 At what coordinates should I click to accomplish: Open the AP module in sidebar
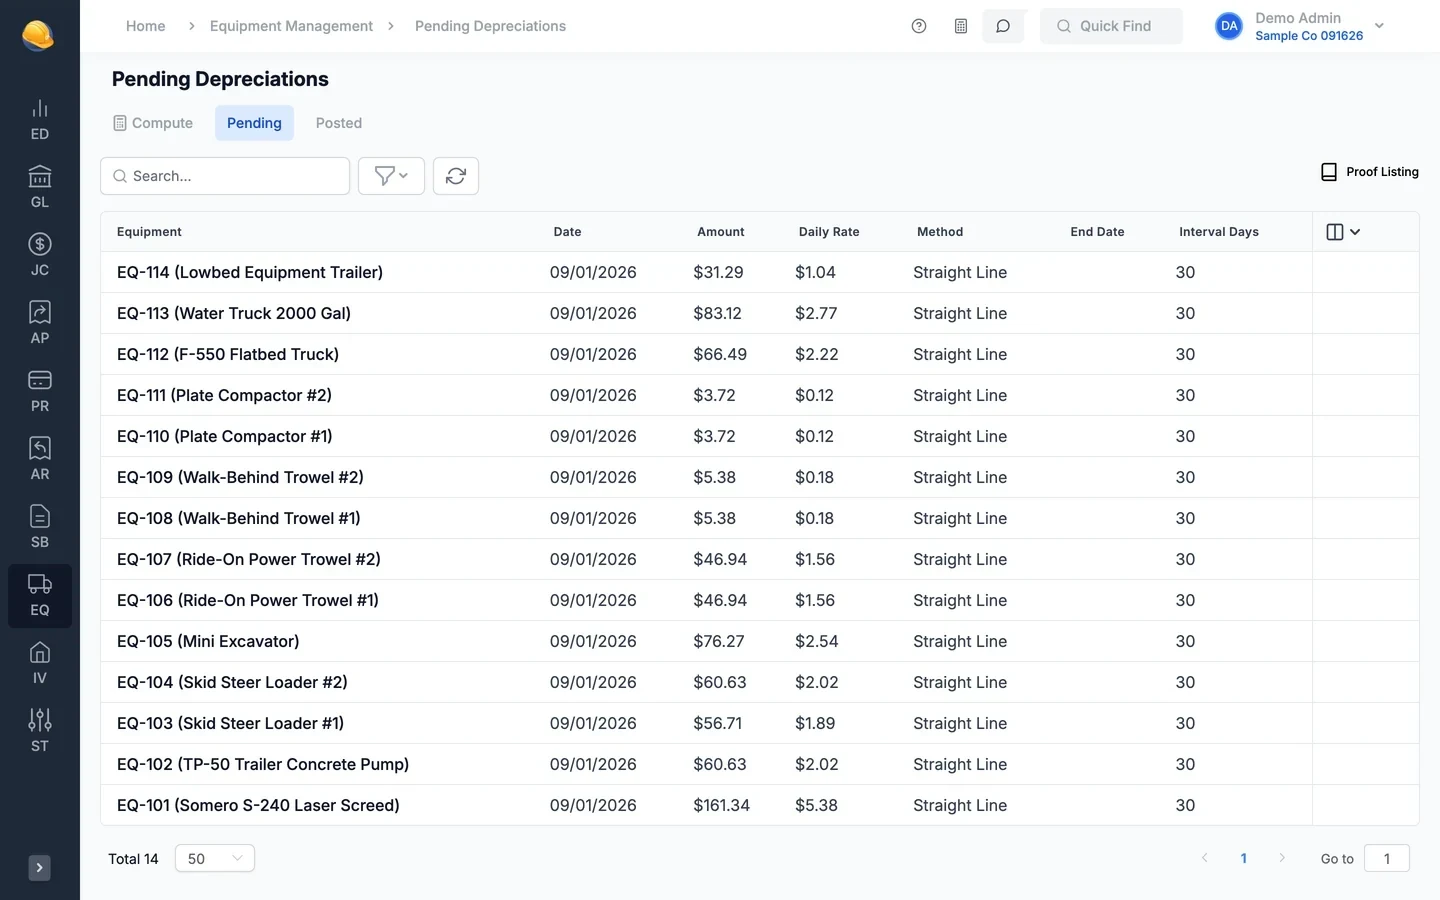point(40,324)
